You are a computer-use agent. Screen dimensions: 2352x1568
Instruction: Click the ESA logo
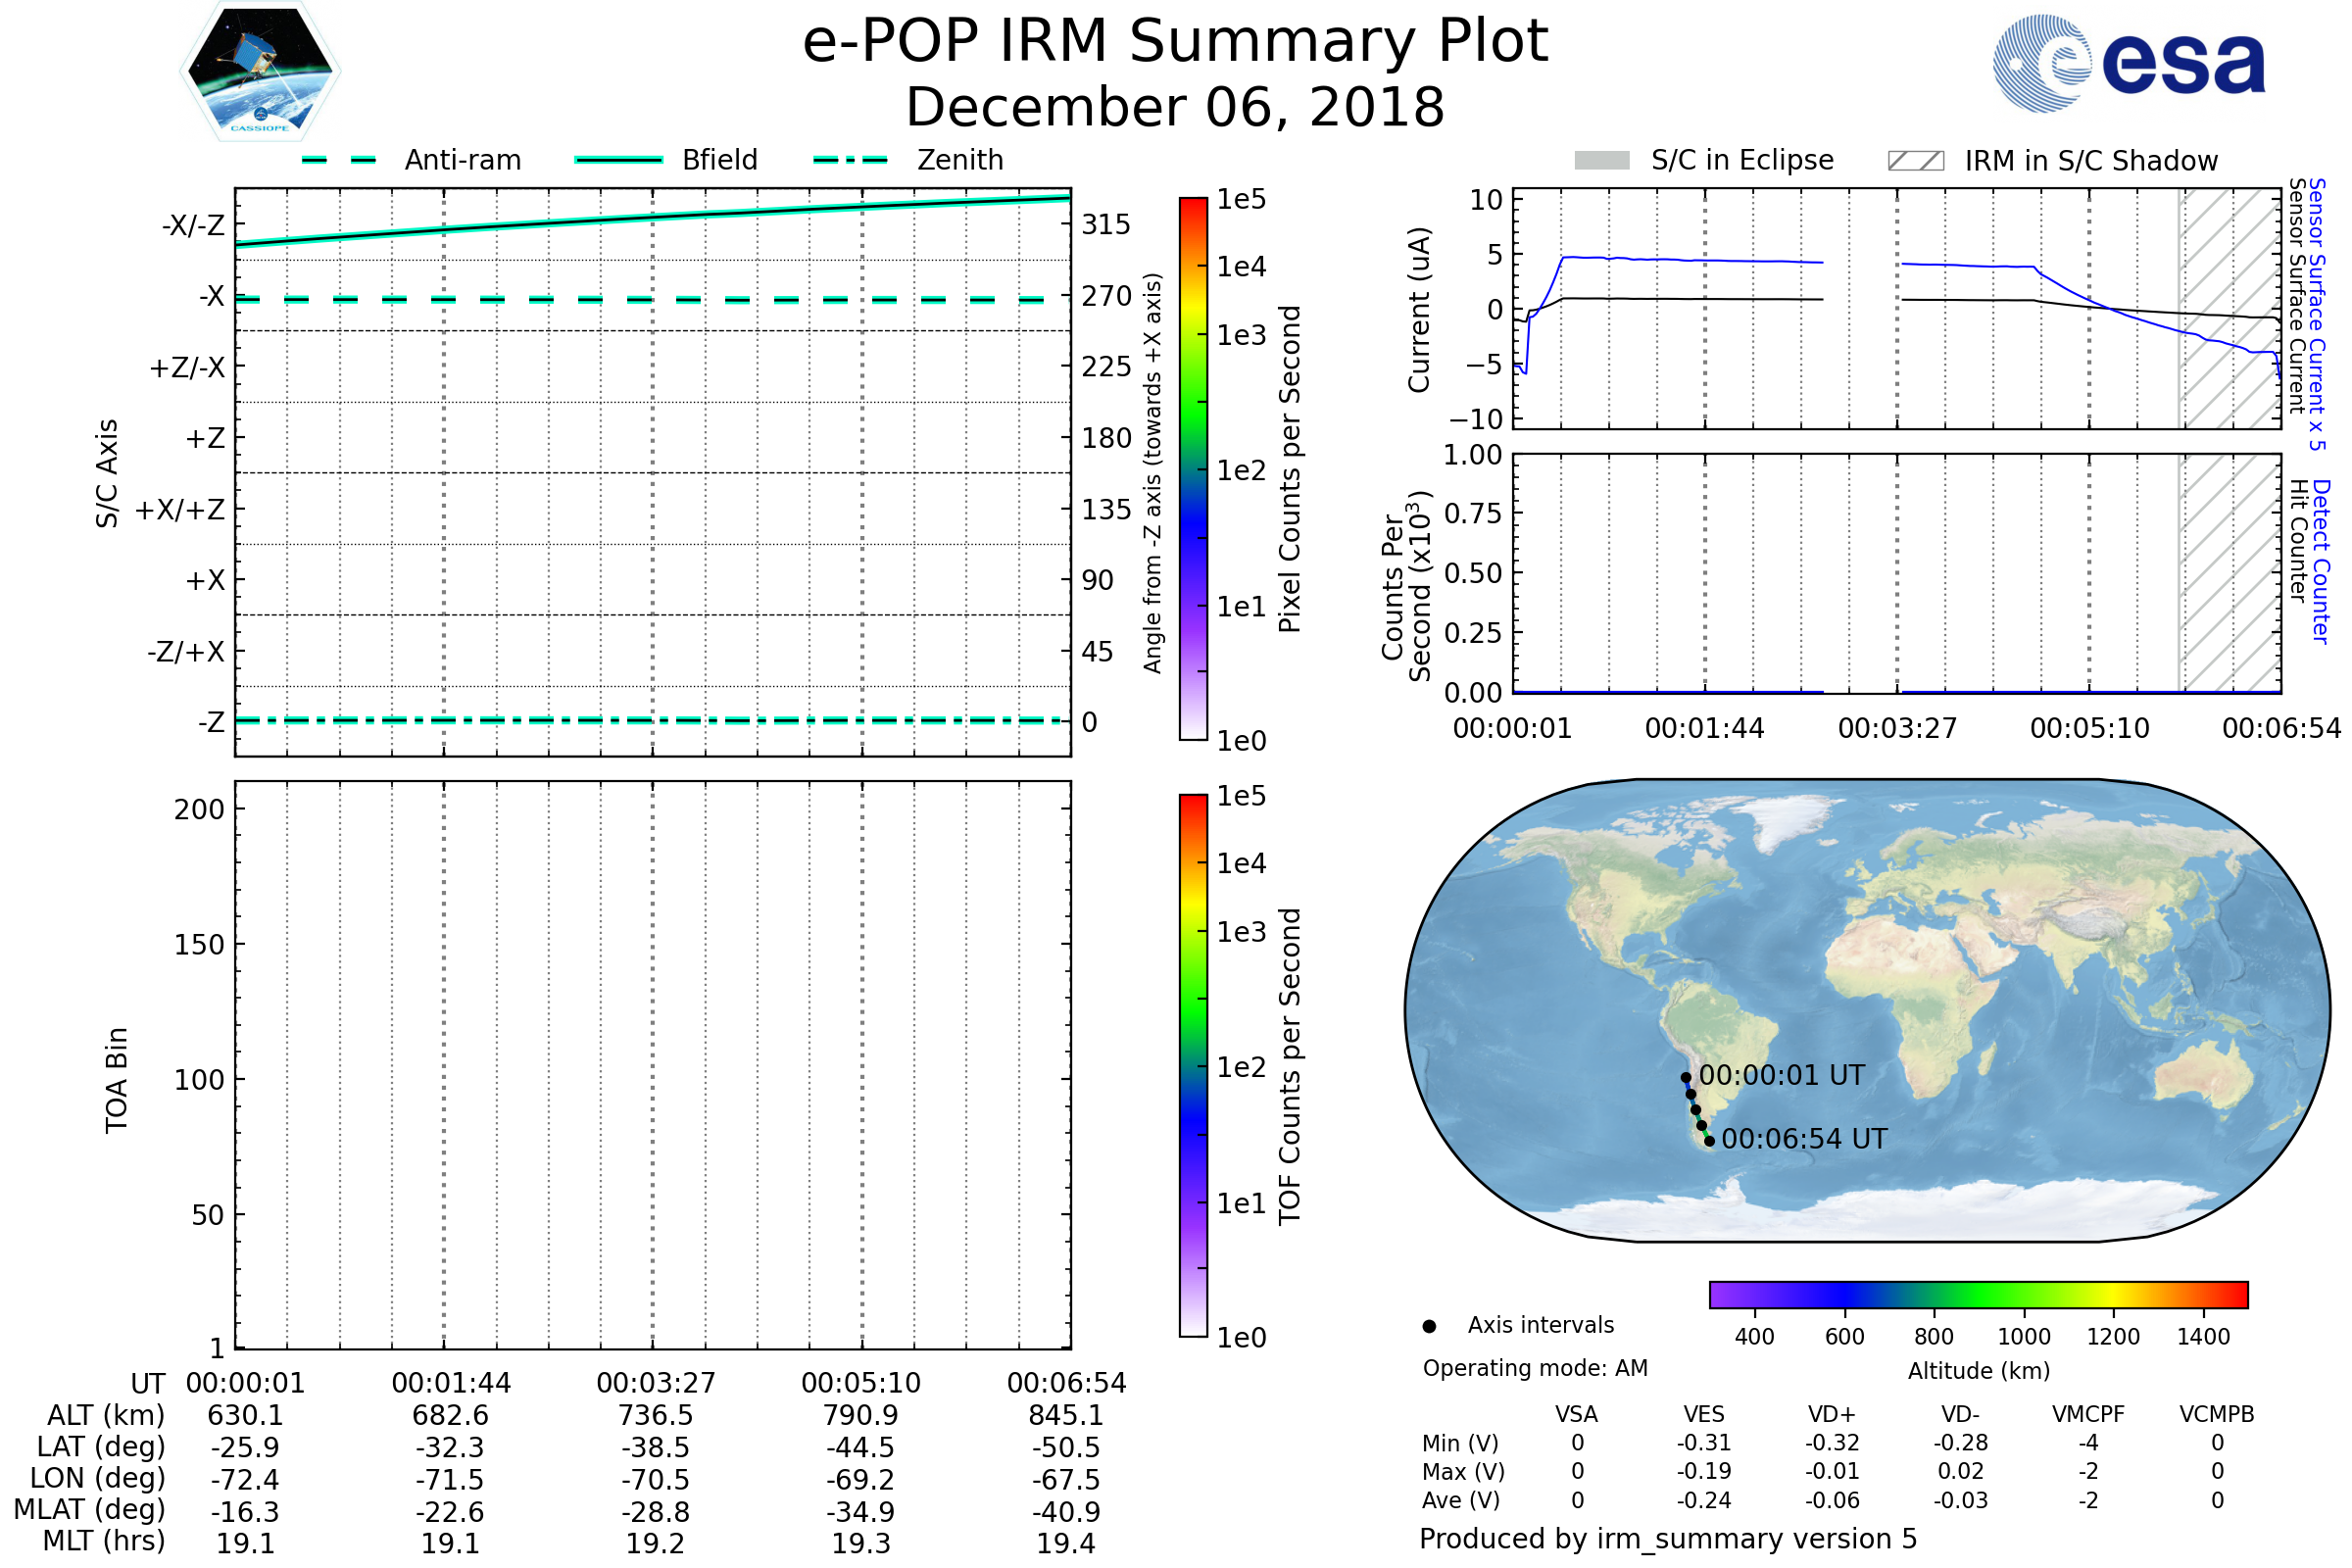click(2130, 64)
